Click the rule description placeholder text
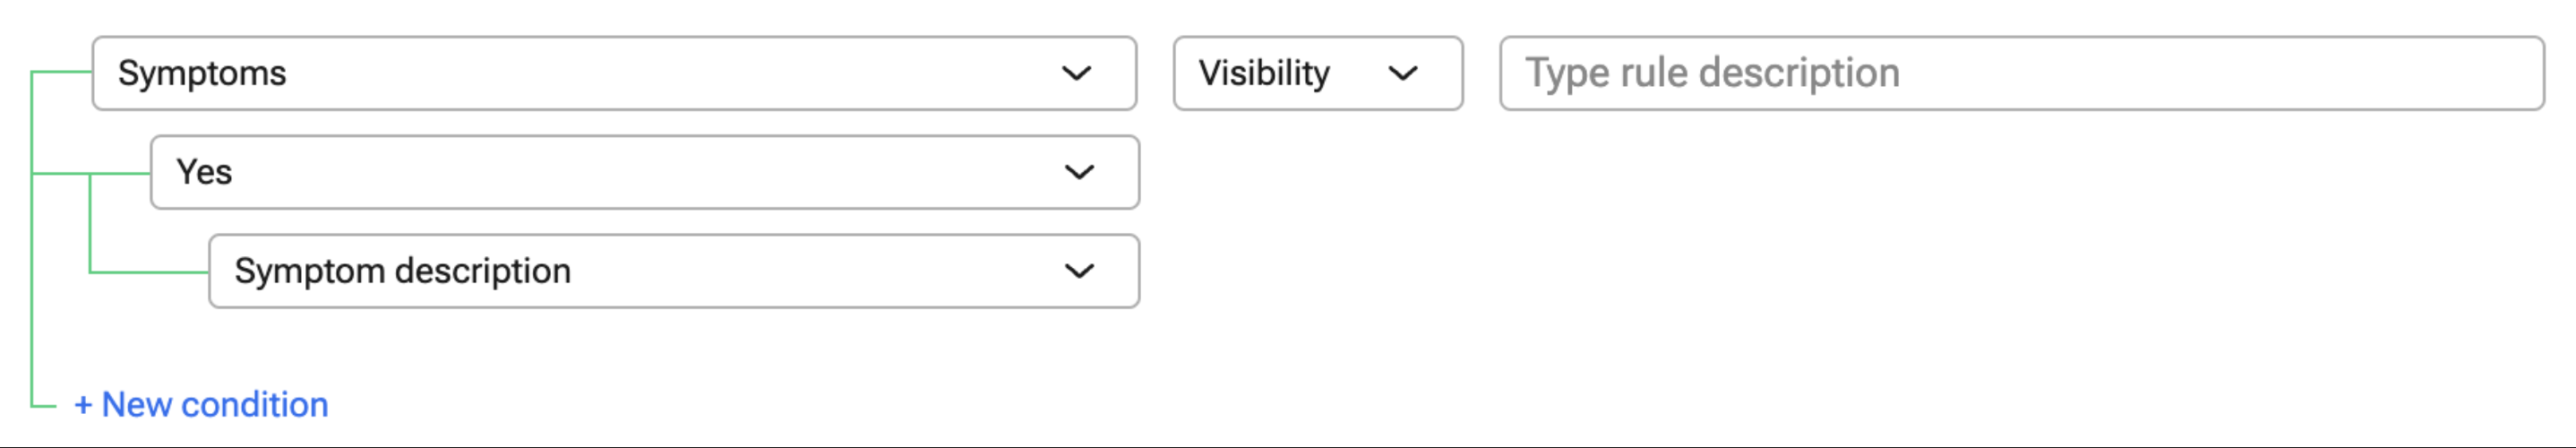The image size is (2576, 448). 1711,73
